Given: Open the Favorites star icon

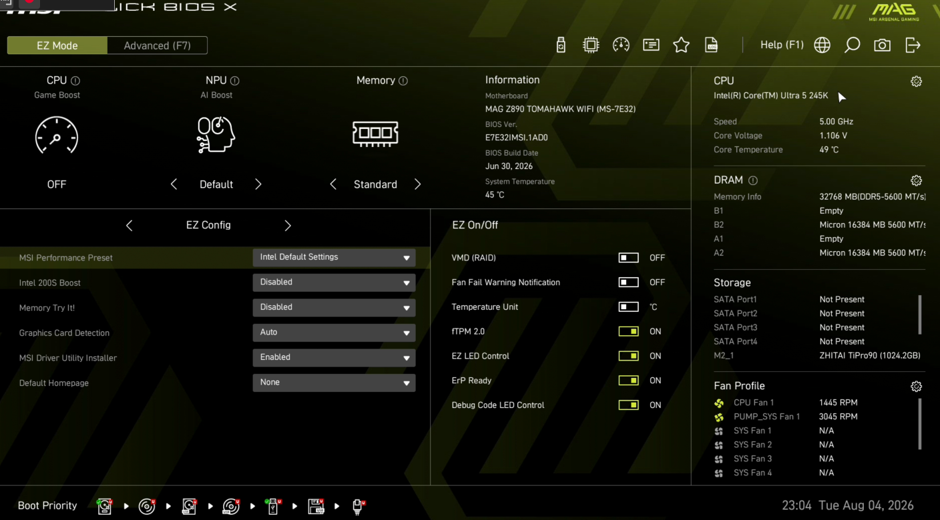Looking at the screenshot, I should 681,45.
